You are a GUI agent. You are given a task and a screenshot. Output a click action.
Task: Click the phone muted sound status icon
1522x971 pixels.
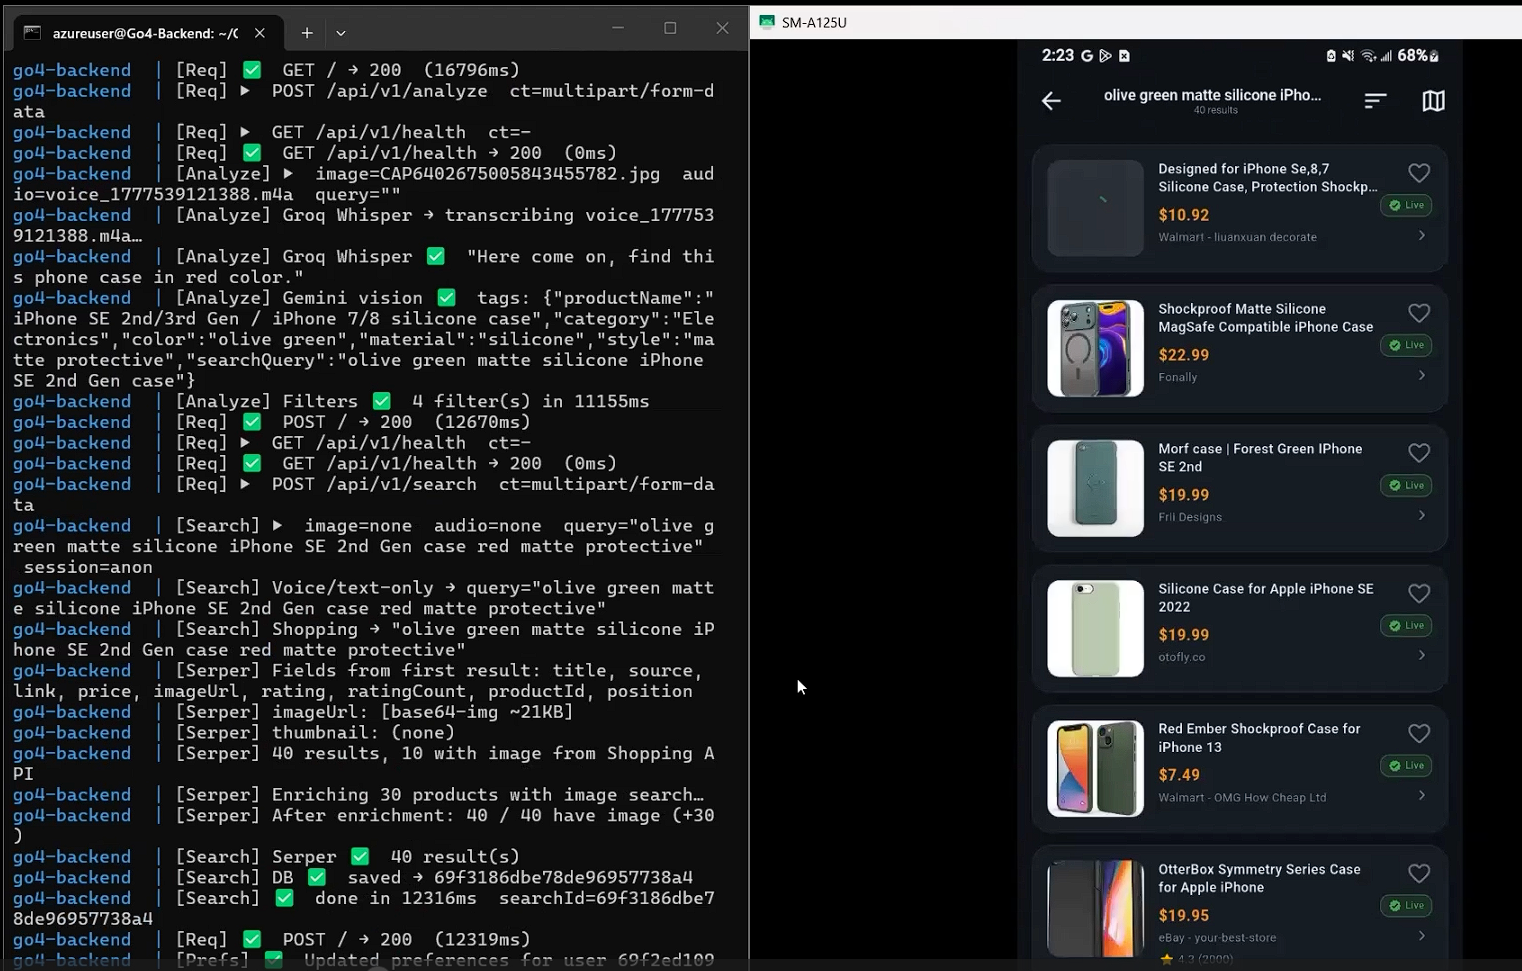(x=1348, y=56)
